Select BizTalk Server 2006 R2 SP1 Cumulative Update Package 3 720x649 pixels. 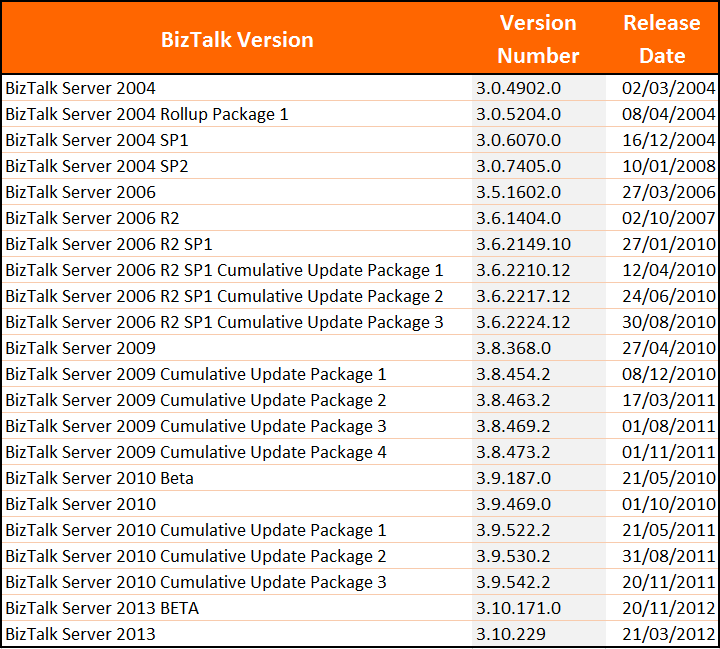[x=224, y=322]
